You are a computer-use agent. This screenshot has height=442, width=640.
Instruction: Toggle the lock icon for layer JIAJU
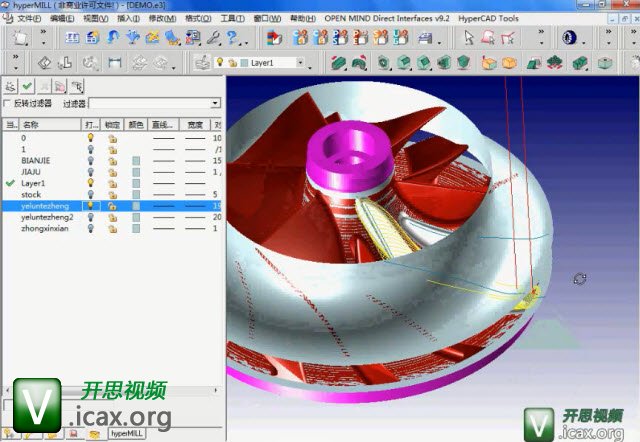click(x=112, y=172)
